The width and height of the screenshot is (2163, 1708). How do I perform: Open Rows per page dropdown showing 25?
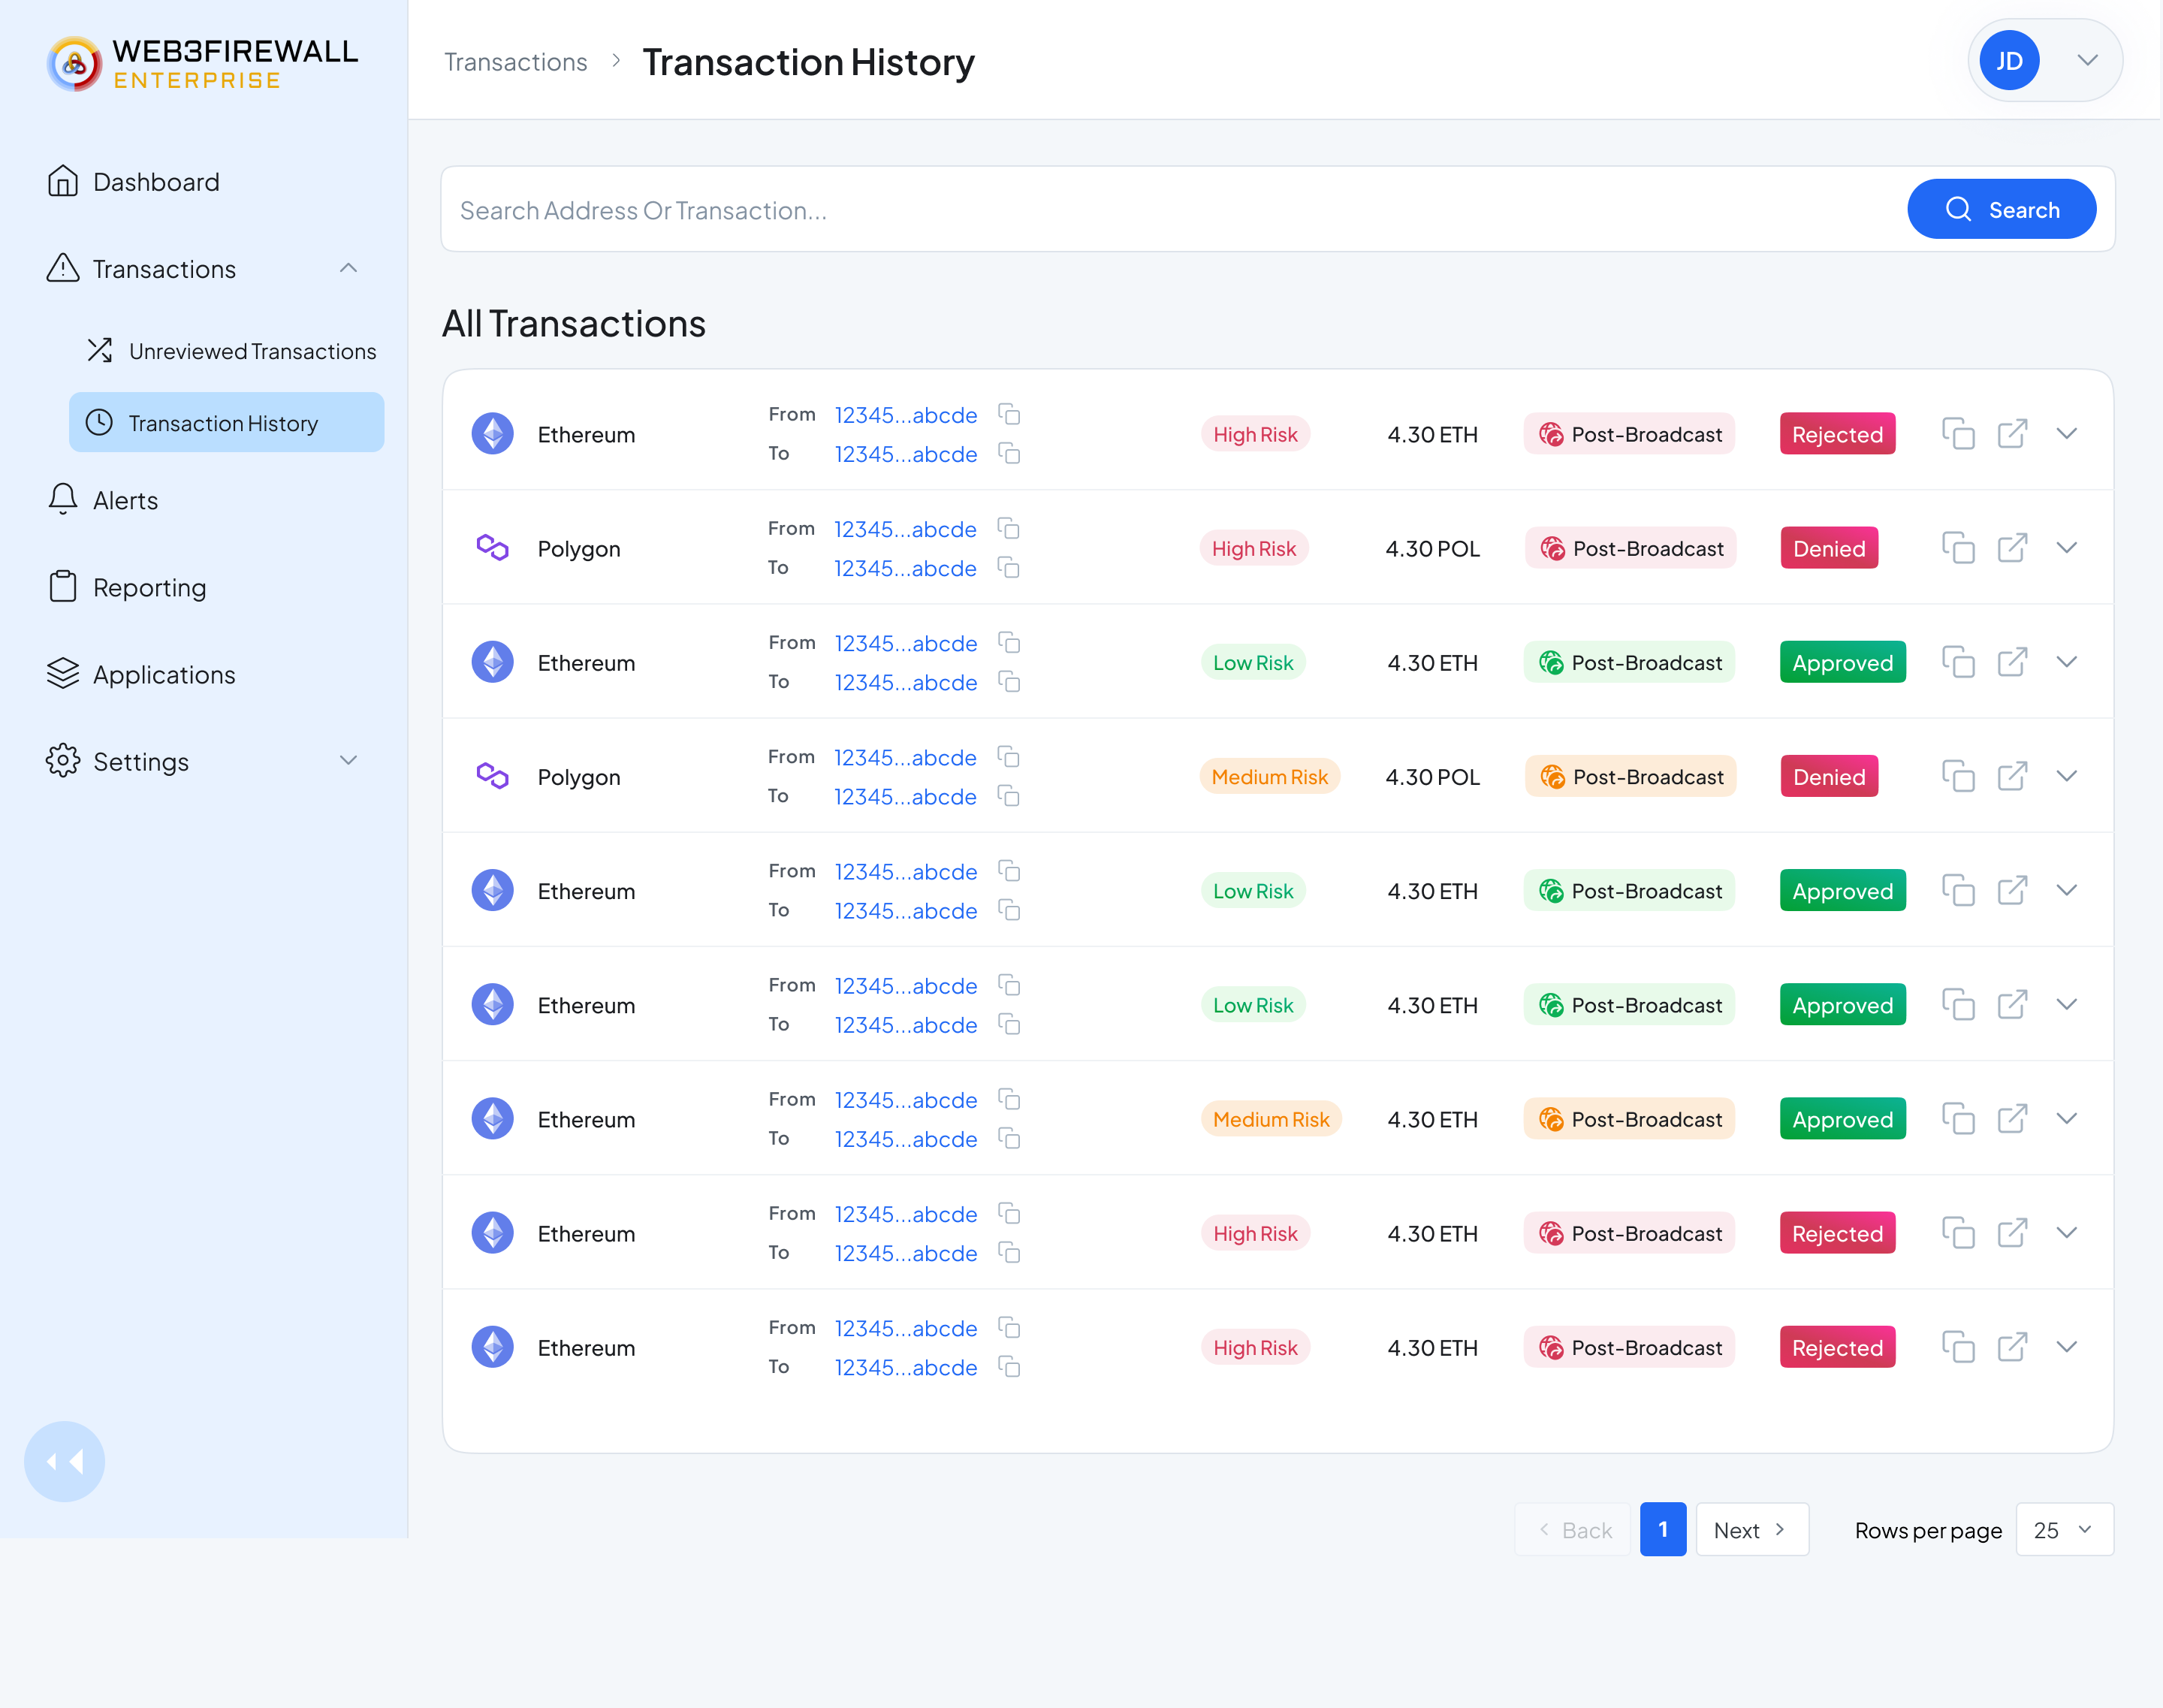coord(2065,1529)
